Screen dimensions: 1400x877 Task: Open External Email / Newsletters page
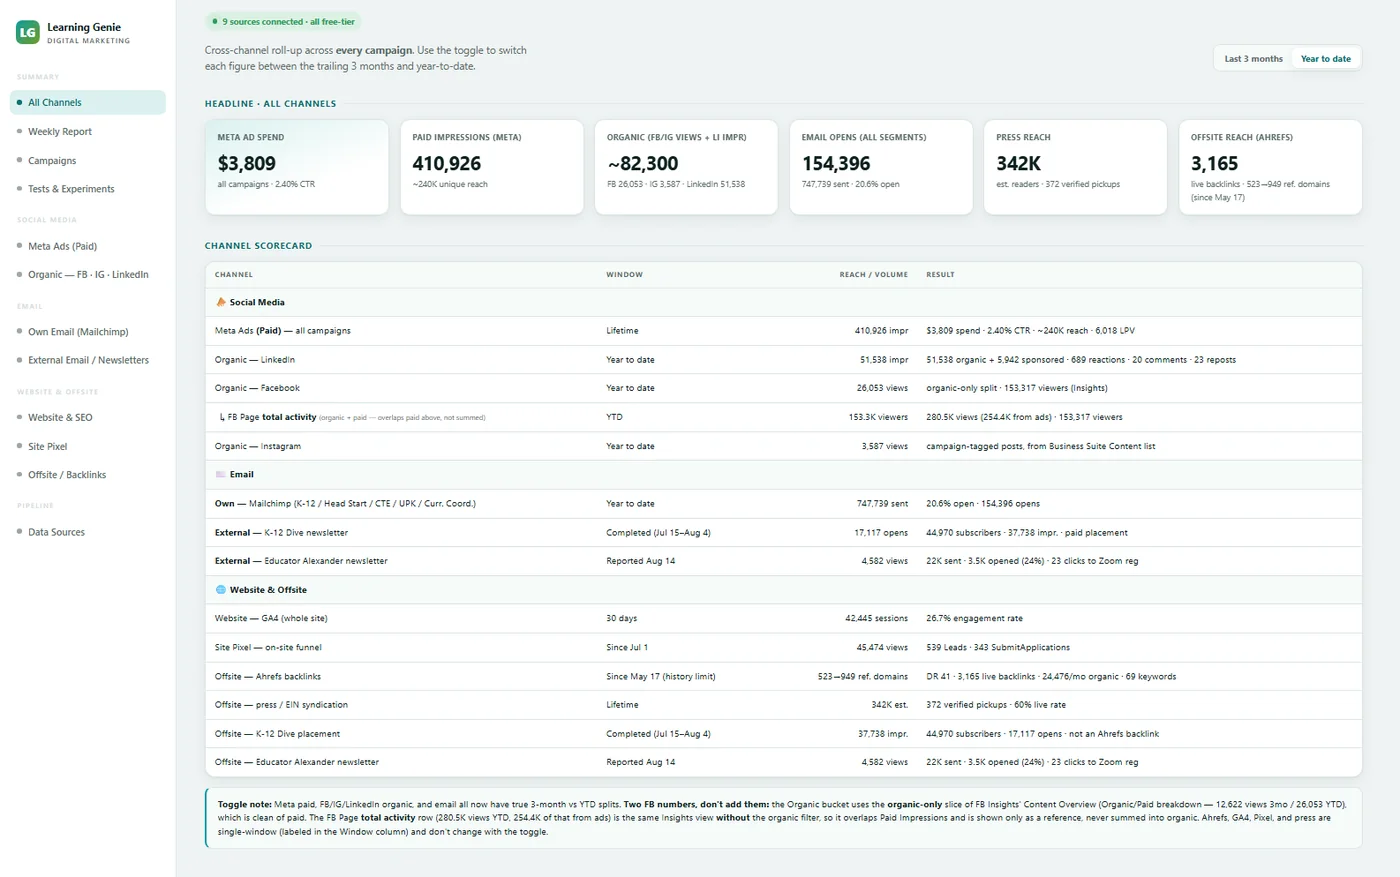pyautogui.click(x=88, y=360)
